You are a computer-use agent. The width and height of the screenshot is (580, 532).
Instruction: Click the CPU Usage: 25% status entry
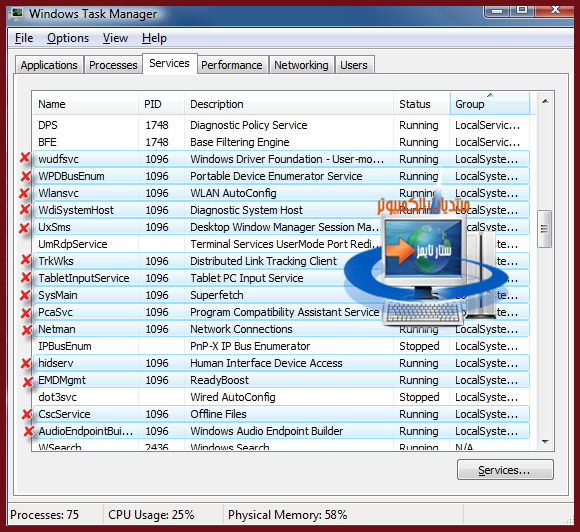tap(151, 515)
